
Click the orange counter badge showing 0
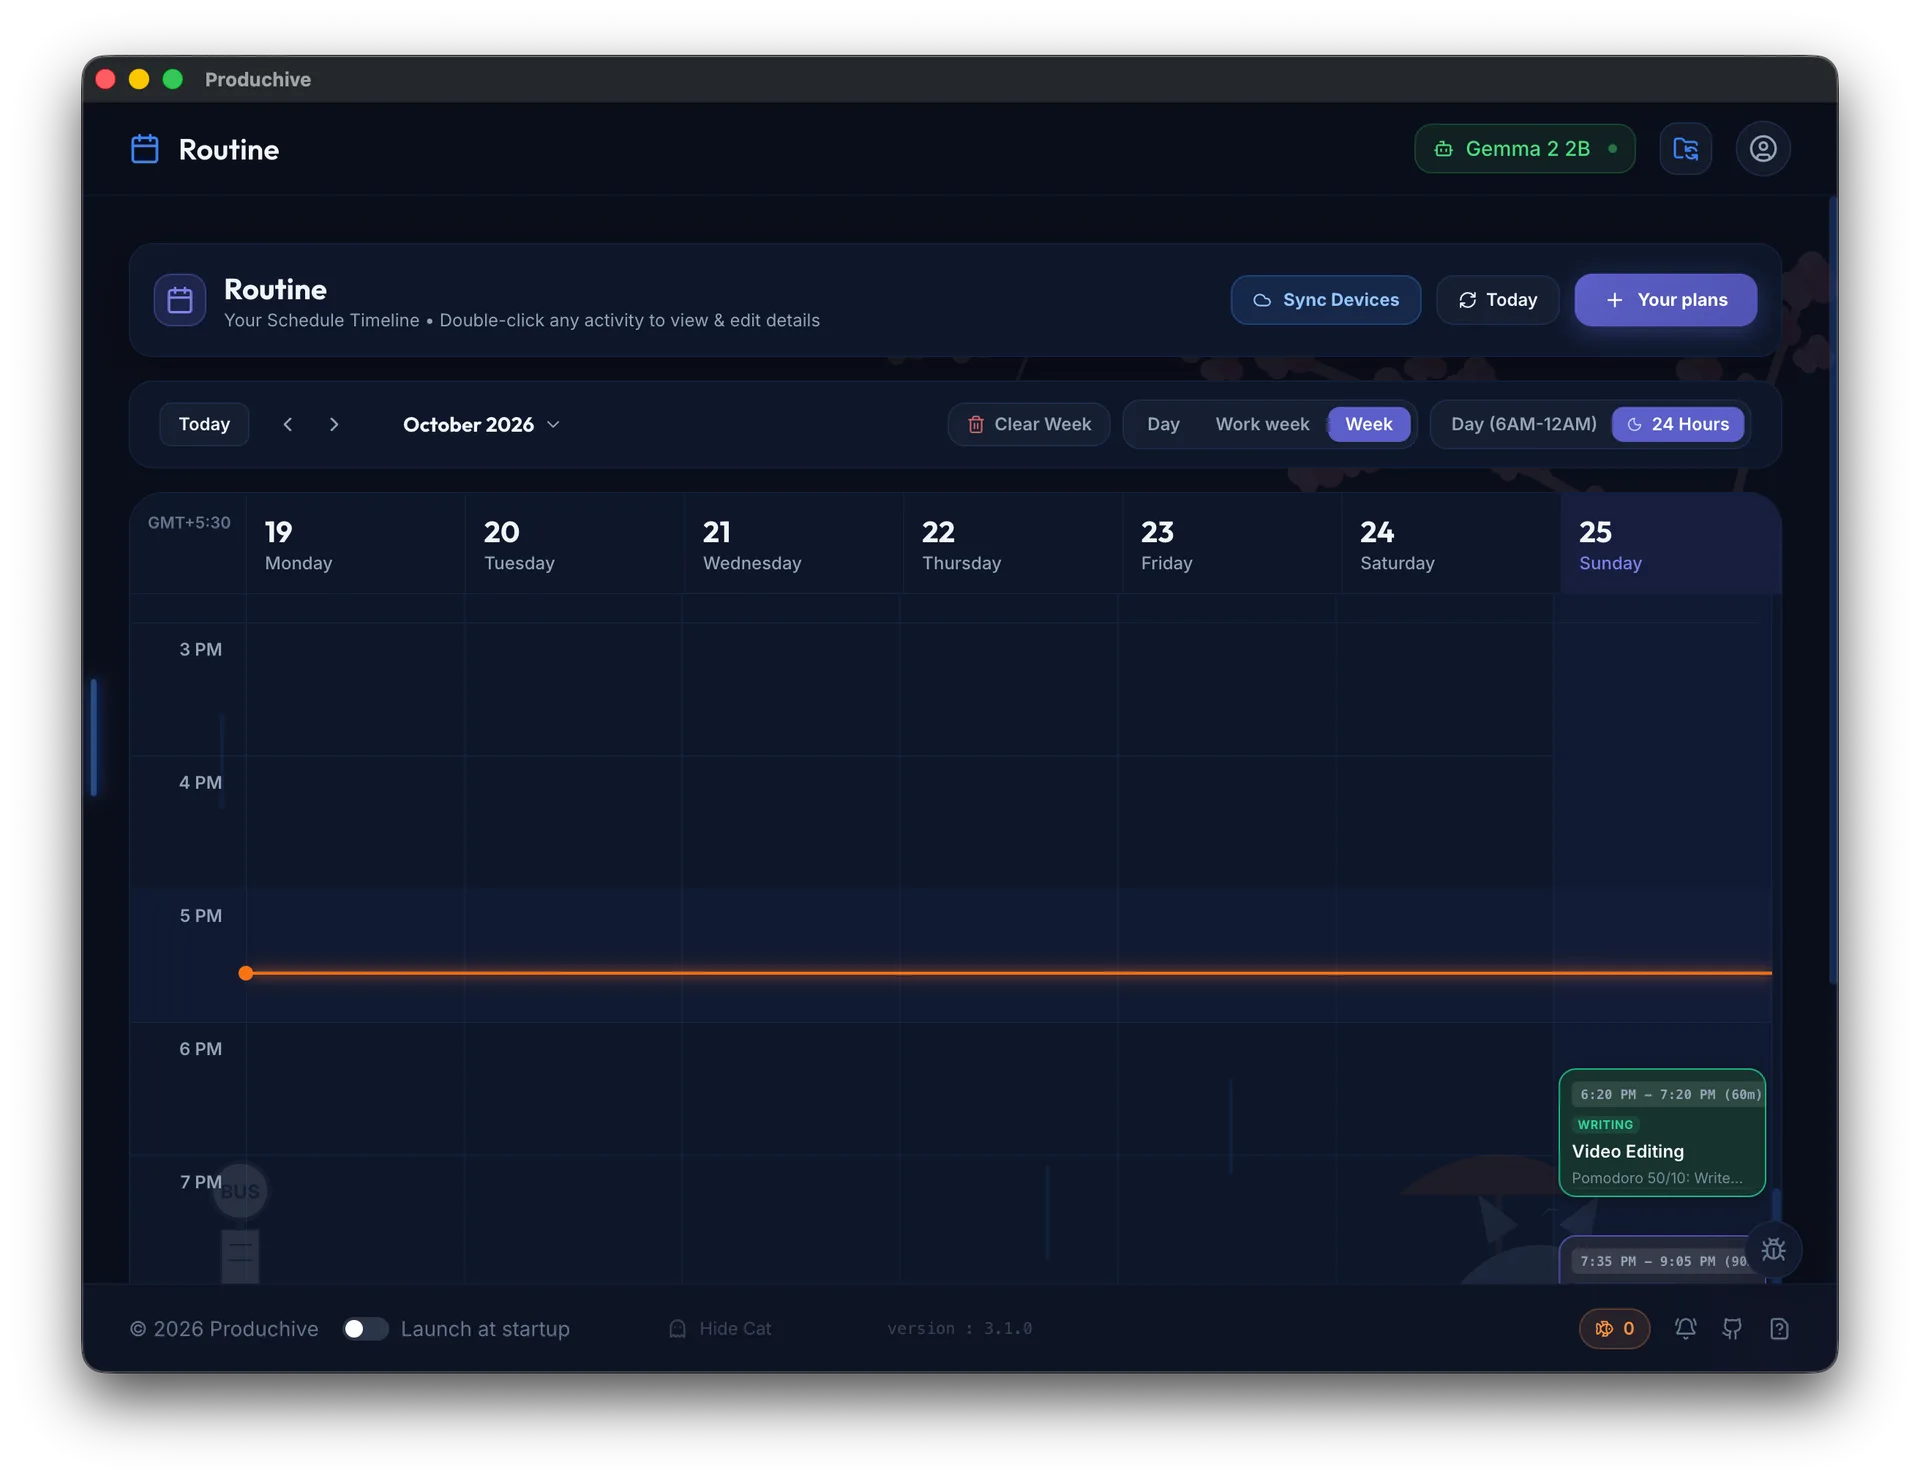(x=1614, y=1328)
